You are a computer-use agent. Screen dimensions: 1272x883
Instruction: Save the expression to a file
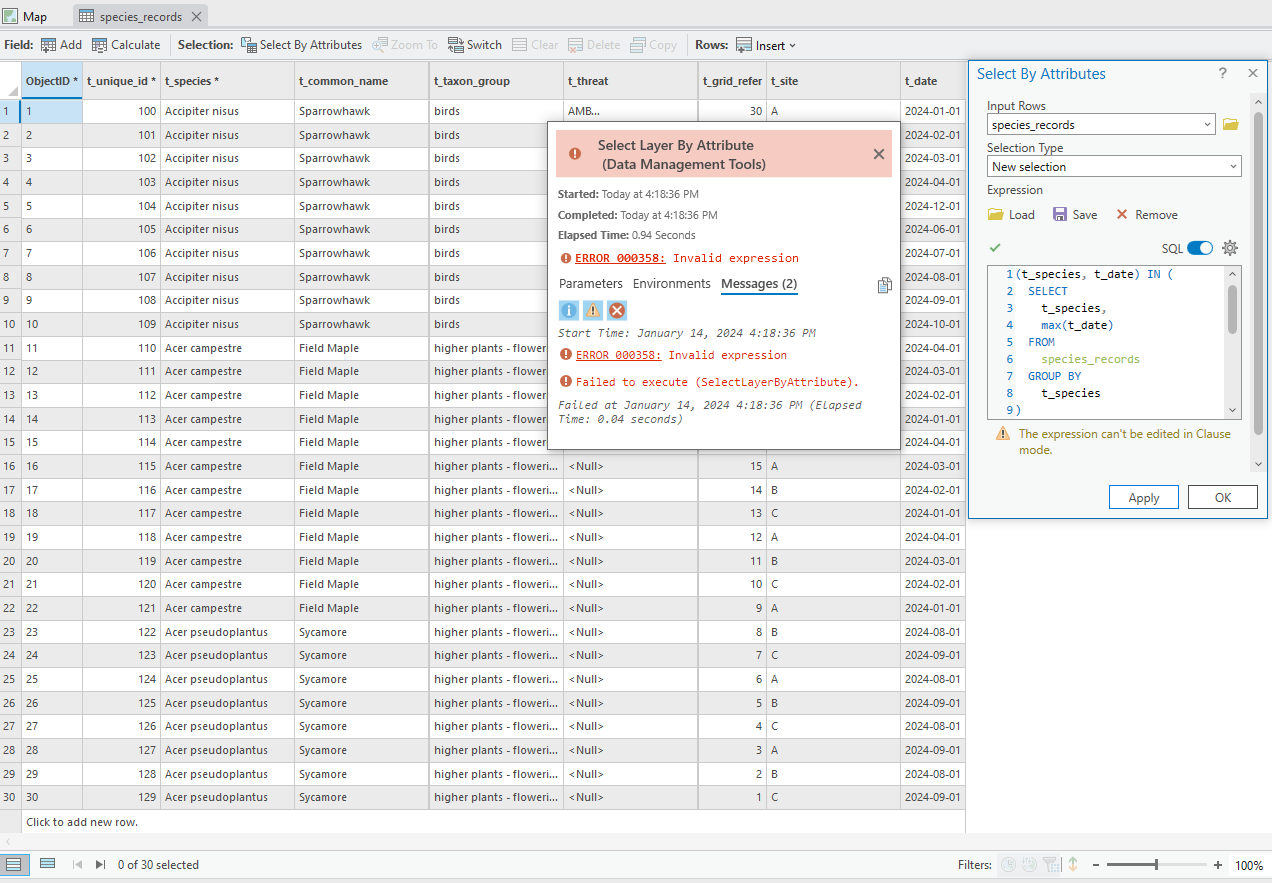(x=1074, y=215)
